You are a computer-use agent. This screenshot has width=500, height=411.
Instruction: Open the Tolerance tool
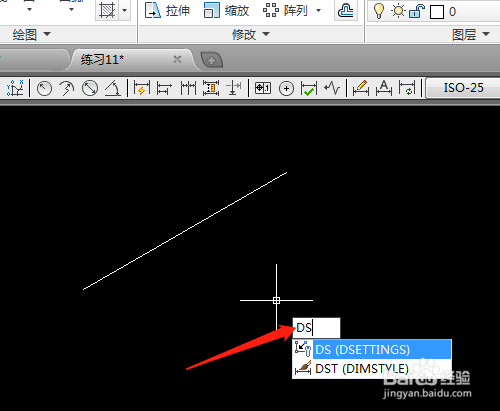(x=263, y=88)
